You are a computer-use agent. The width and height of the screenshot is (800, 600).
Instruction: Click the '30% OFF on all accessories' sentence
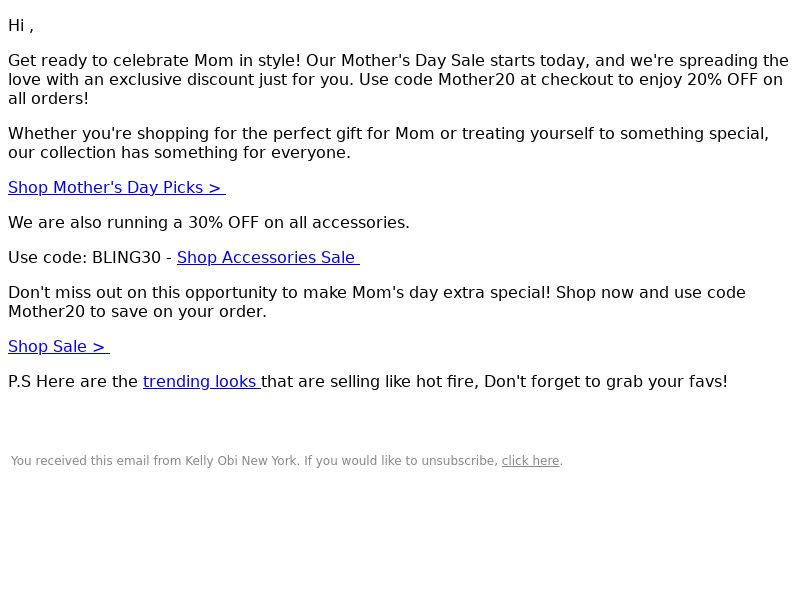(209, 223)
